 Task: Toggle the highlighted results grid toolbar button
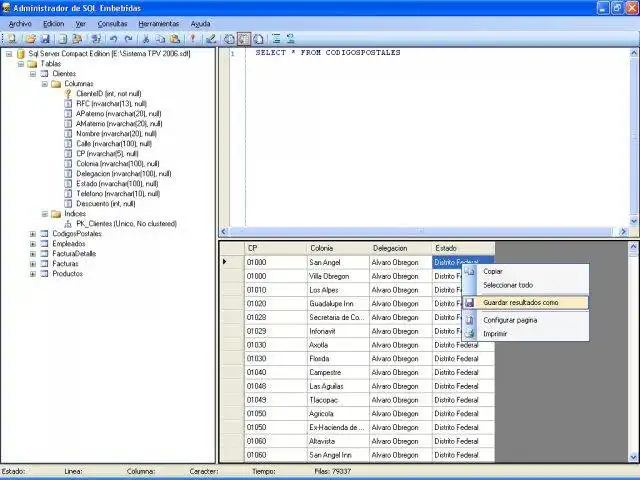pyautogui.click(x=244, y=39)
